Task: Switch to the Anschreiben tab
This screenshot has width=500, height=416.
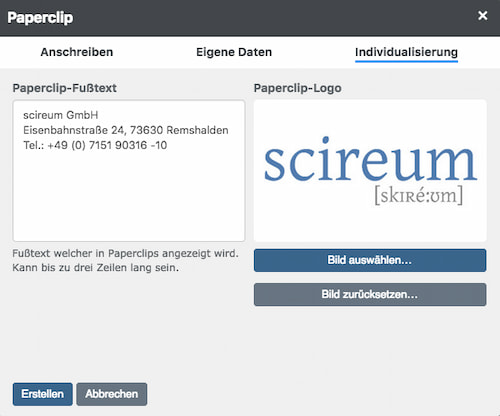Action: pyautogui.click(x=77, y=52)
